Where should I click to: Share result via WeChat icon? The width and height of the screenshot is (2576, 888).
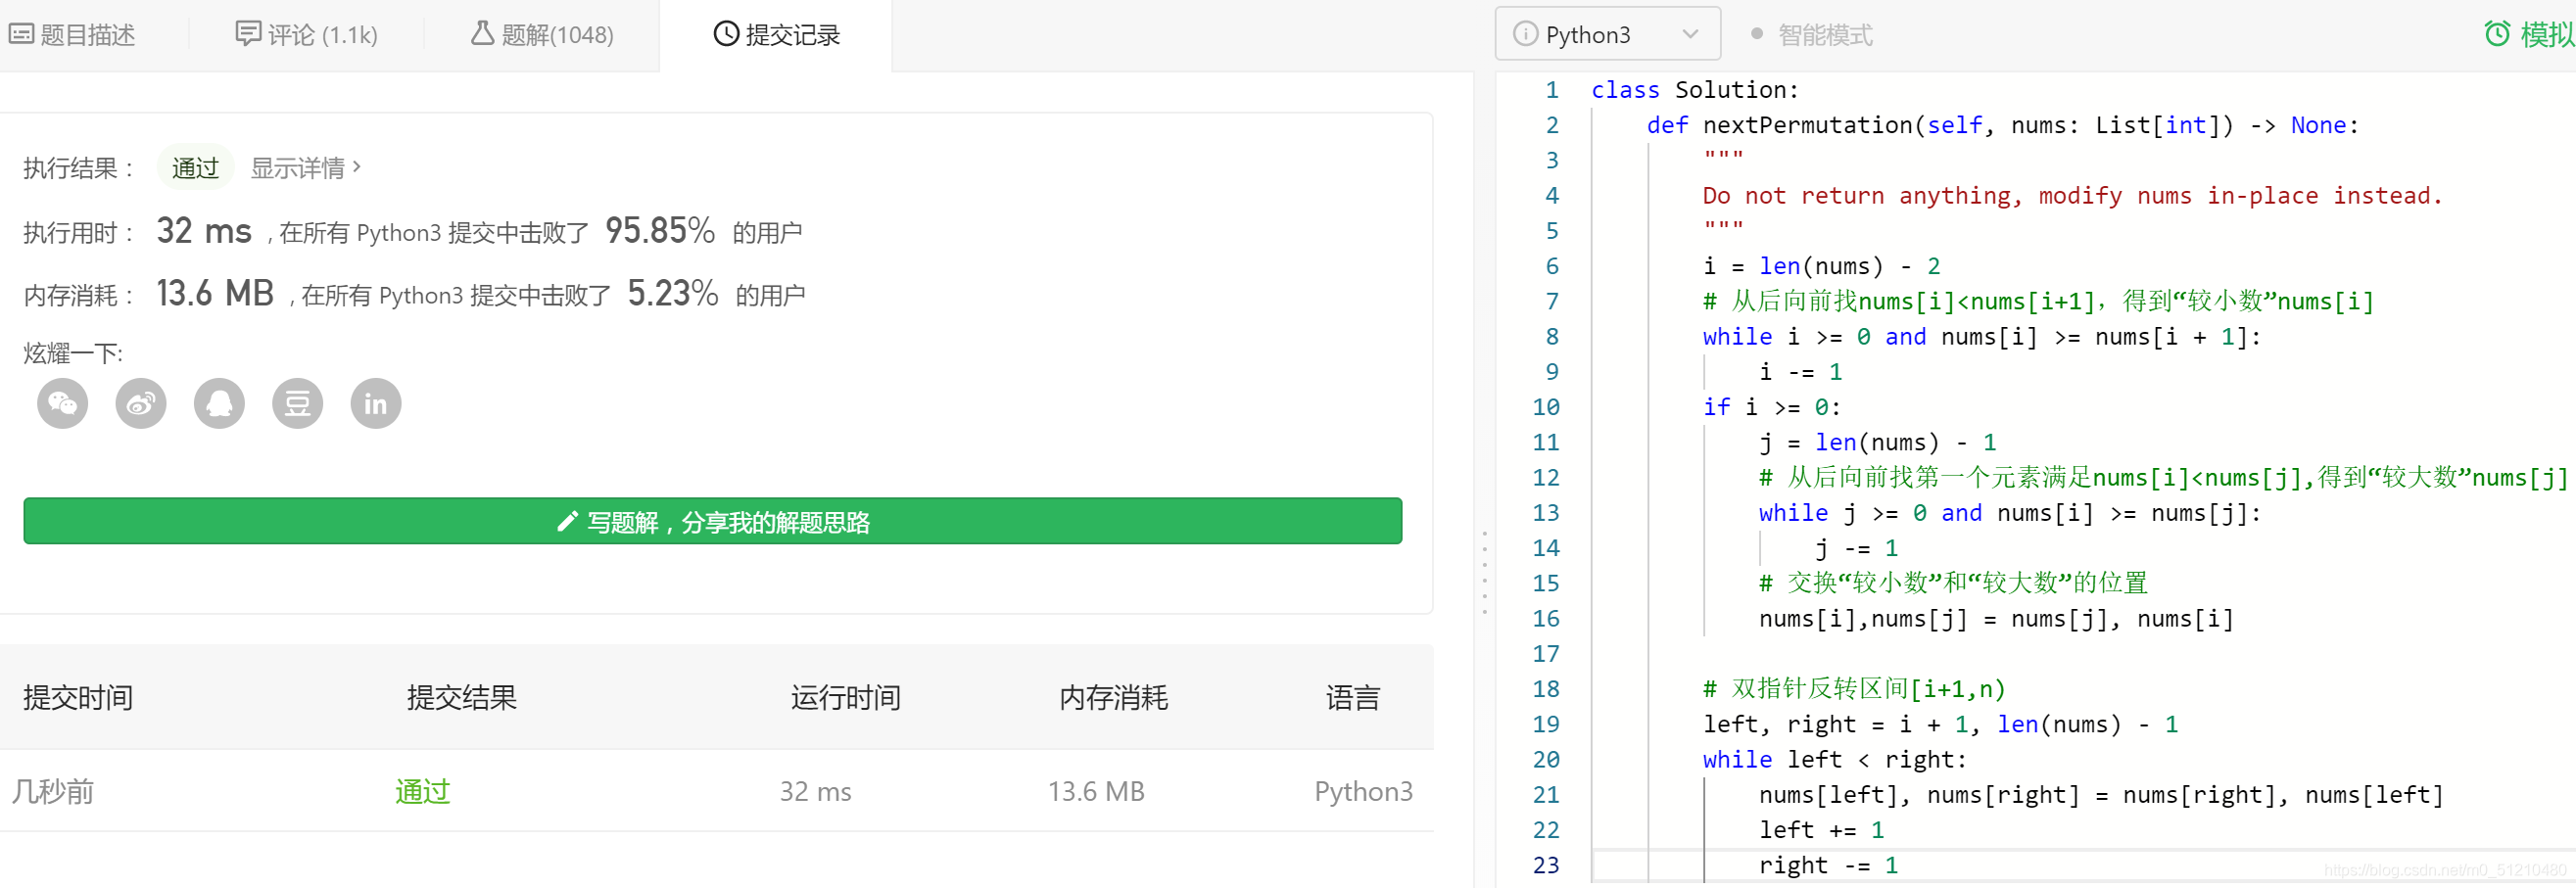tap(62, 404)
